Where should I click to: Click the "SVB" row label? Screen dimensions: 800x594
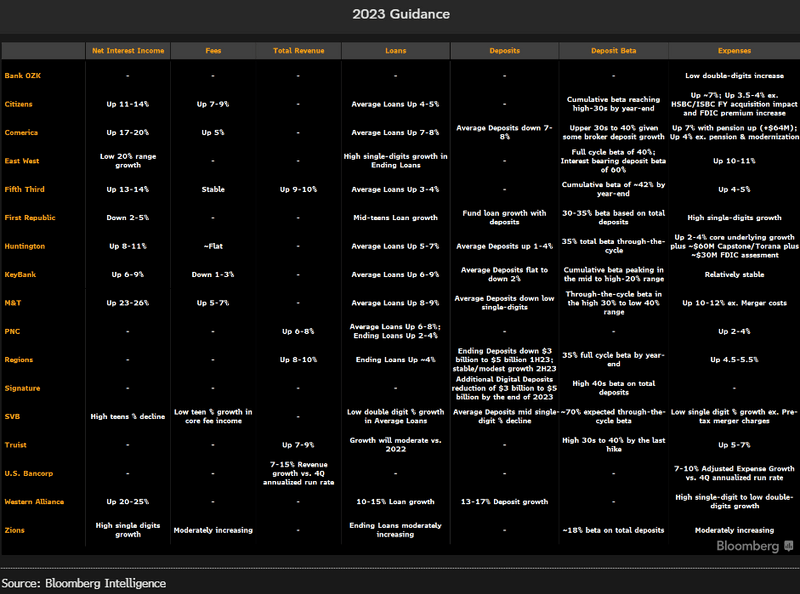pos(12,416)
